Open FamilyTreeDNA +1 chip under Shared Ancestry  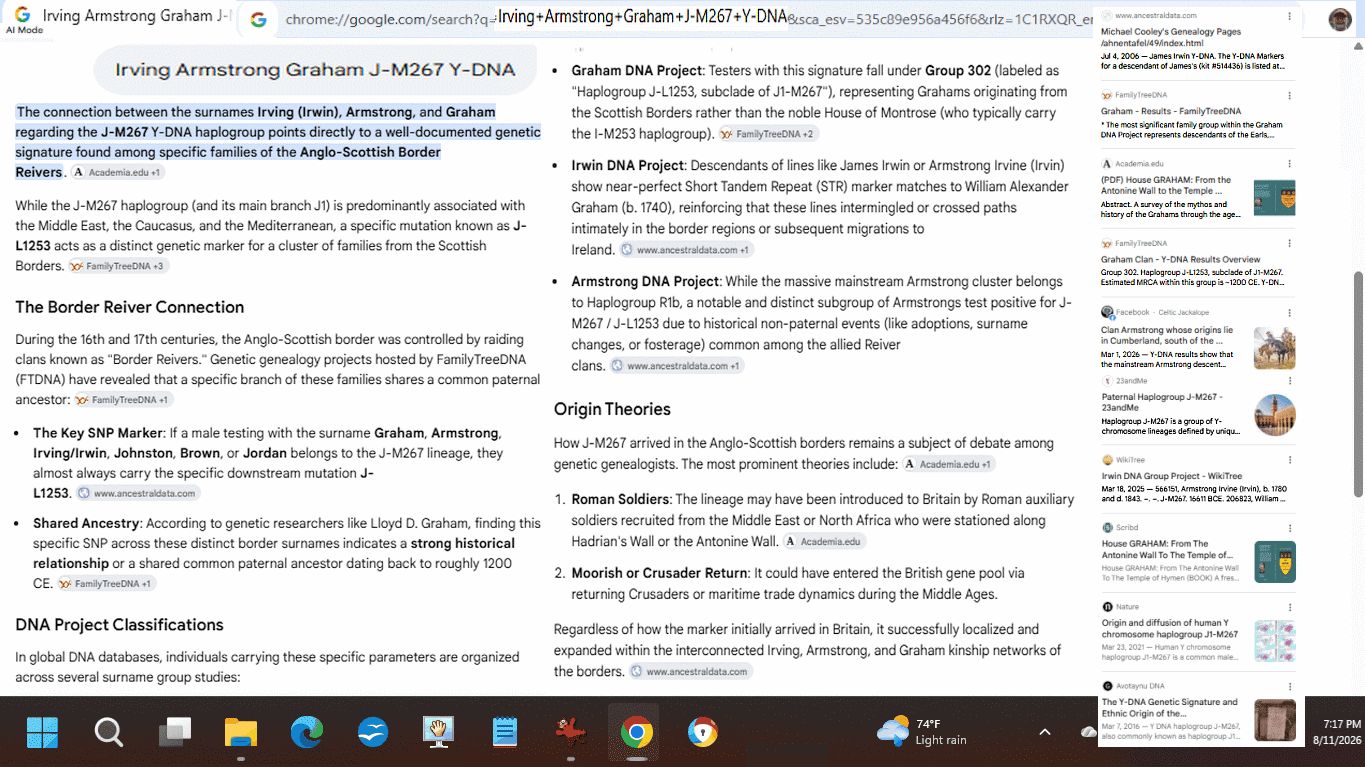(x=106, y=584)
